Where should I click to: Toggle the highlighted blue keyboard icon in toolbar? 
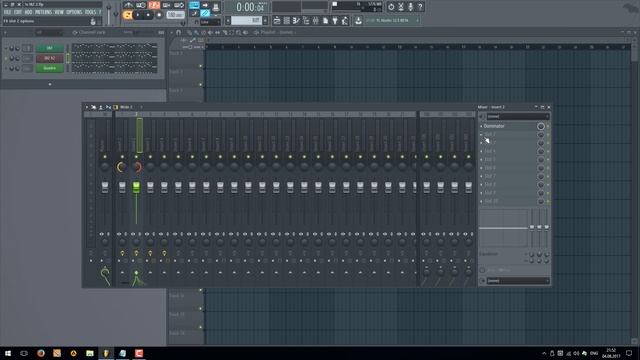click(x=194, y=5)
